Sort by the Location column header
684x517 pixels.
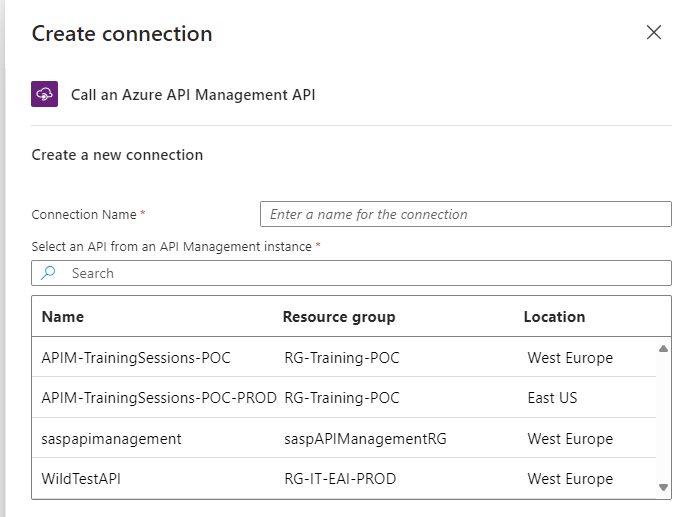[x=554, y=317]
